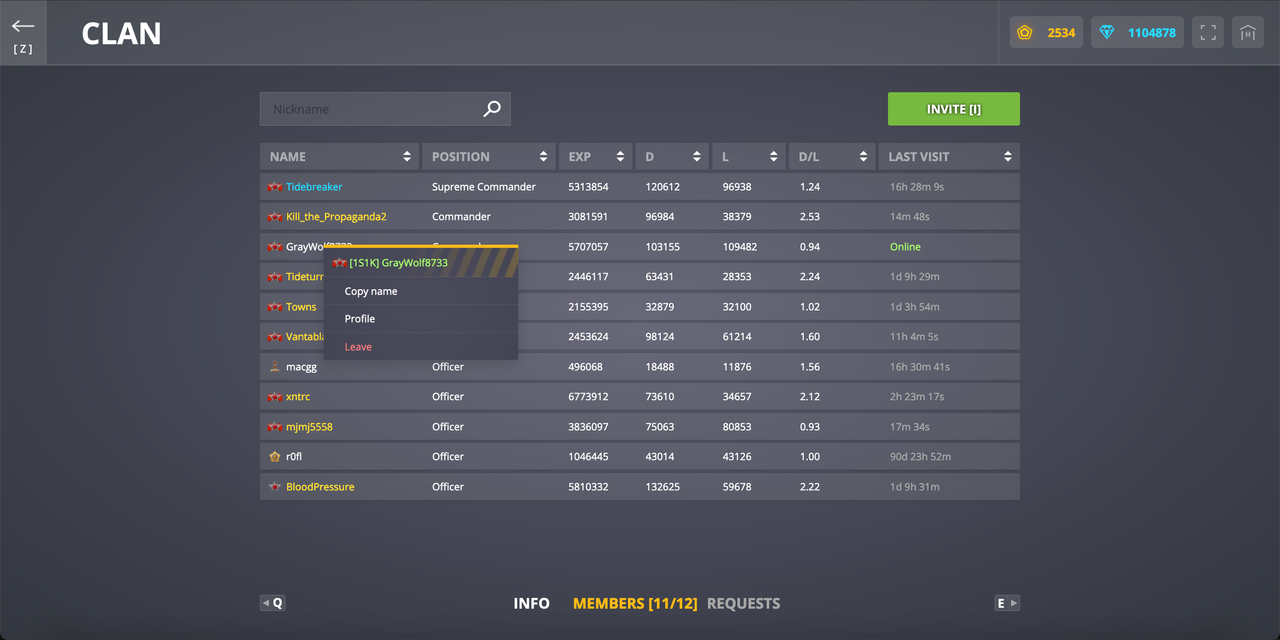The width and height of the screenshot is (1280, 640).
Task: Click the gold coin currency icon
Action: 1025,33
